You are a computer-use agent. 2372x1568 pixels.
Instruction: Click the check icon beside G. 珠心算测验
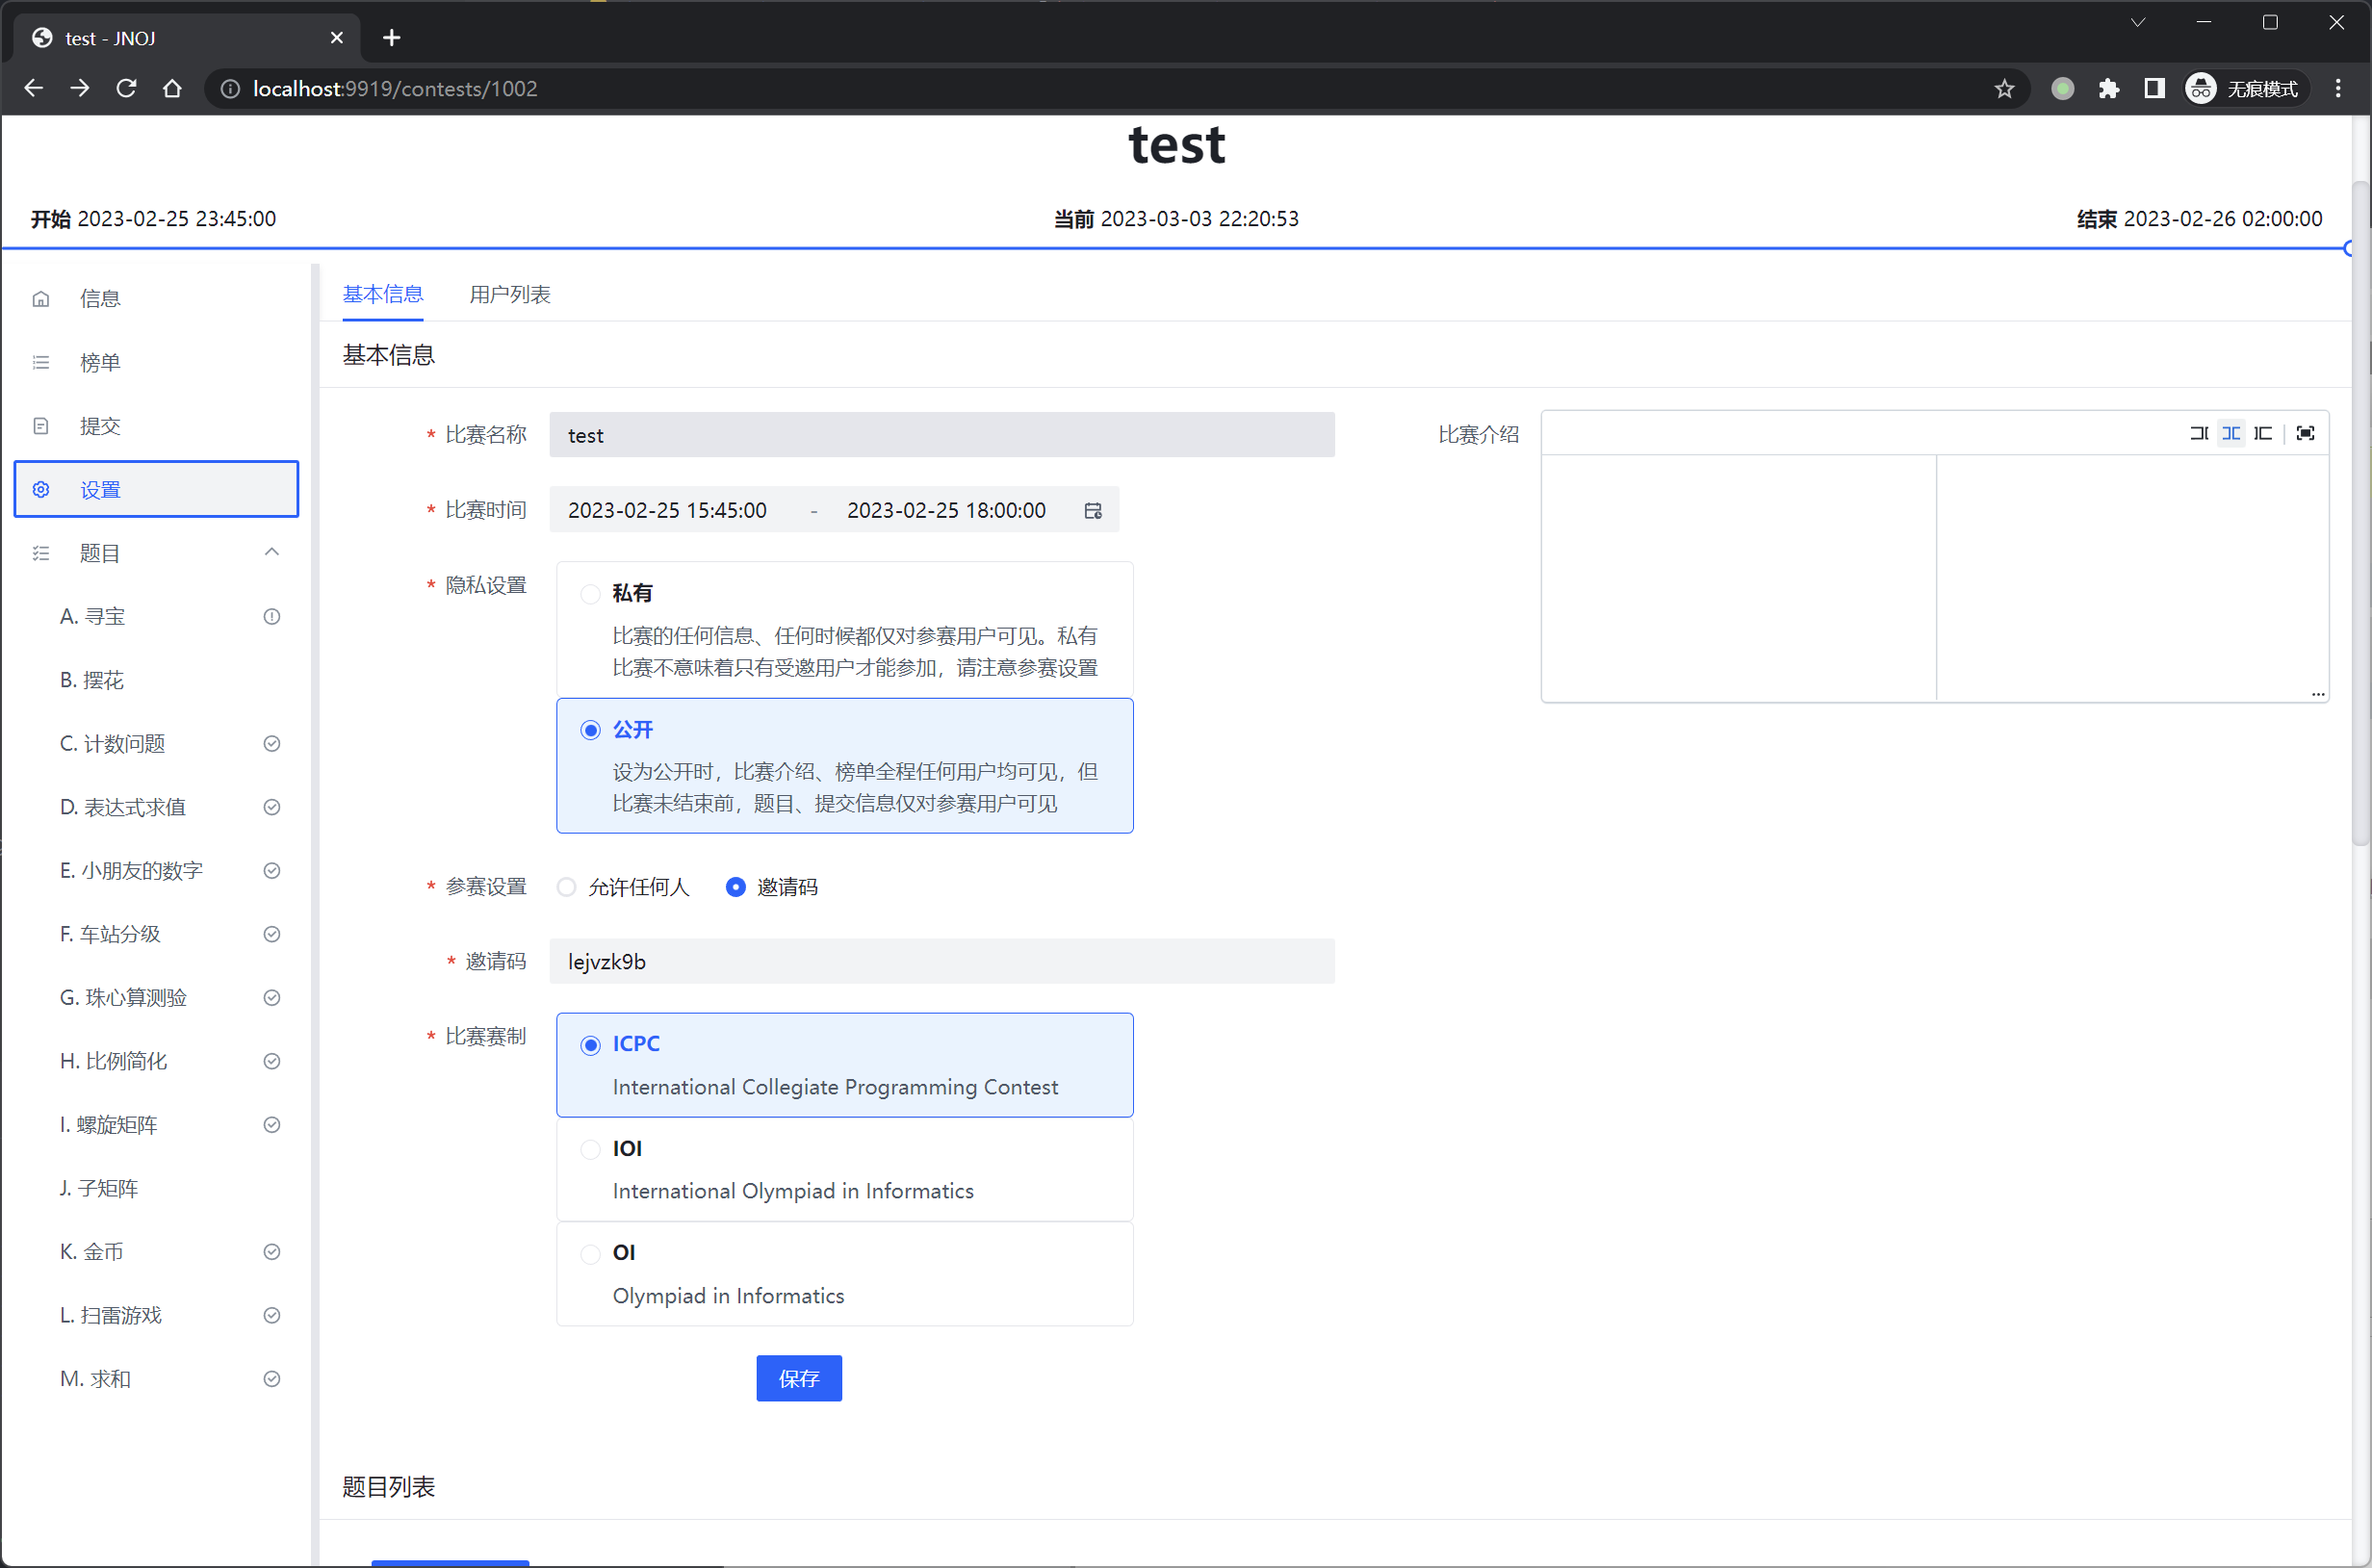(271, 997)
